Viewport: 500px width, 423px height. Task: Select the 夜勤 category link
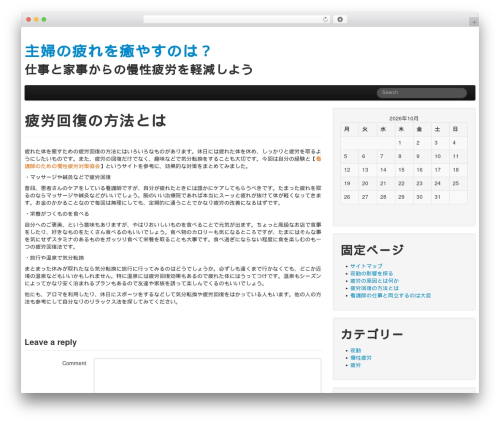(x=355, y=350)
